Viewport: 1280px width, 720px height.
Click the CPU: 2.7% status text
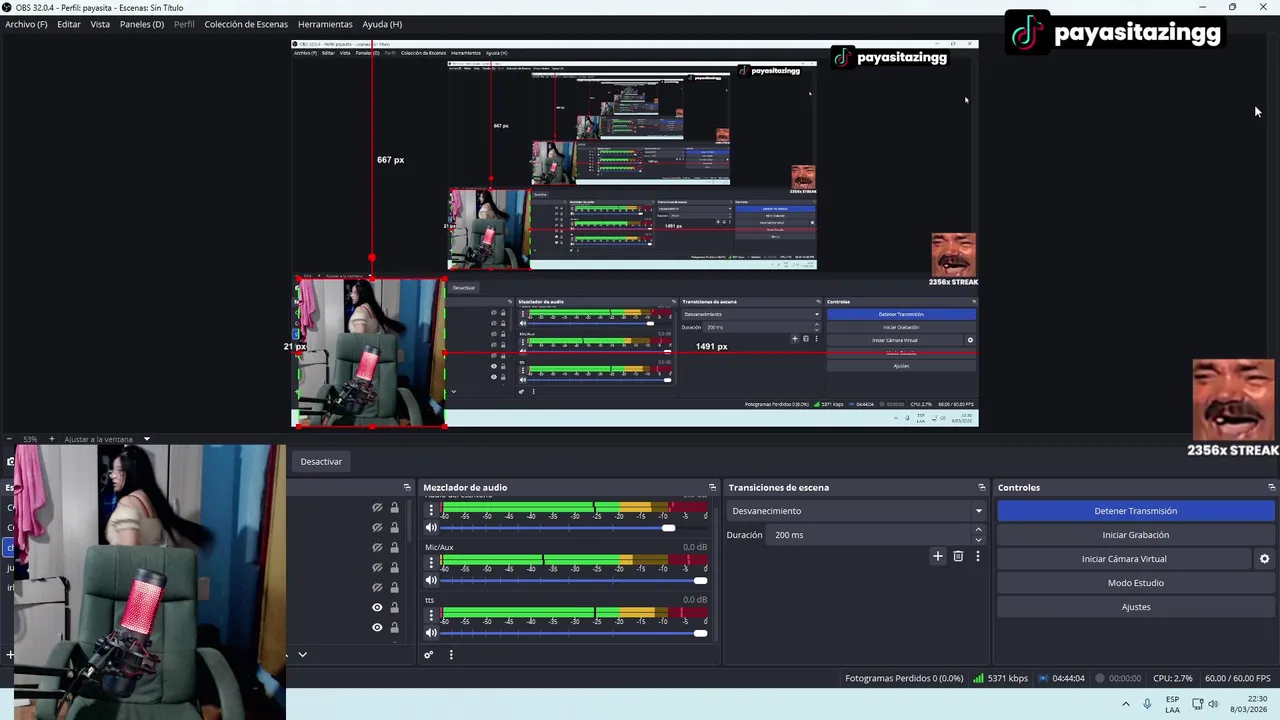(1172, 678)
